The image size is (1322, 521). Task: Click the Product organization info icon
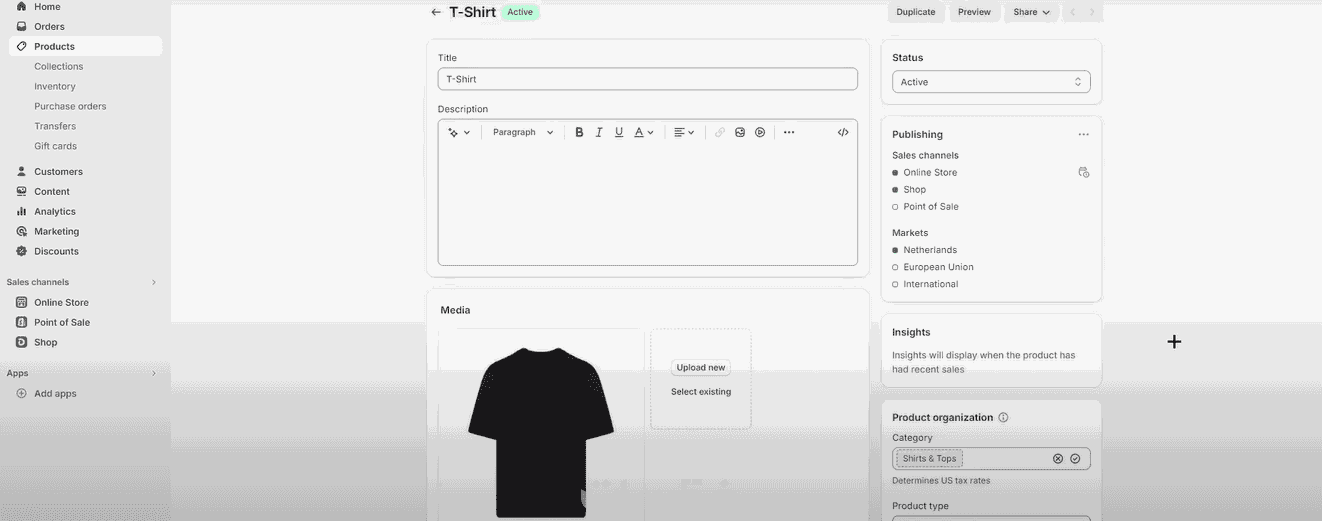click(1003, 417)
